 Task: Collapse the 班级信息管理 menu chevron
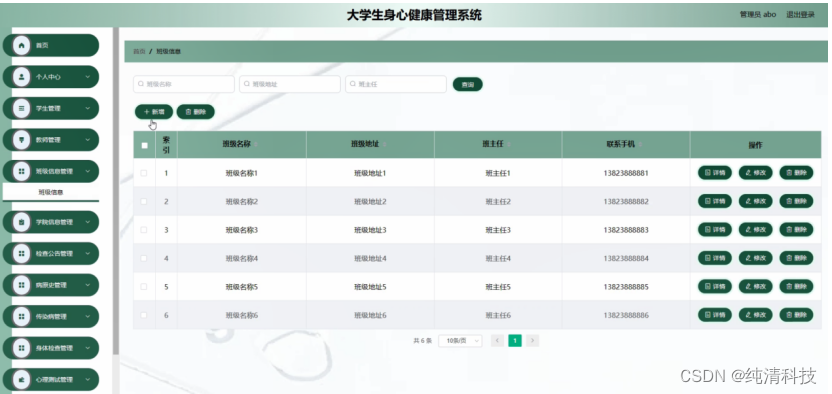point(88,171)
